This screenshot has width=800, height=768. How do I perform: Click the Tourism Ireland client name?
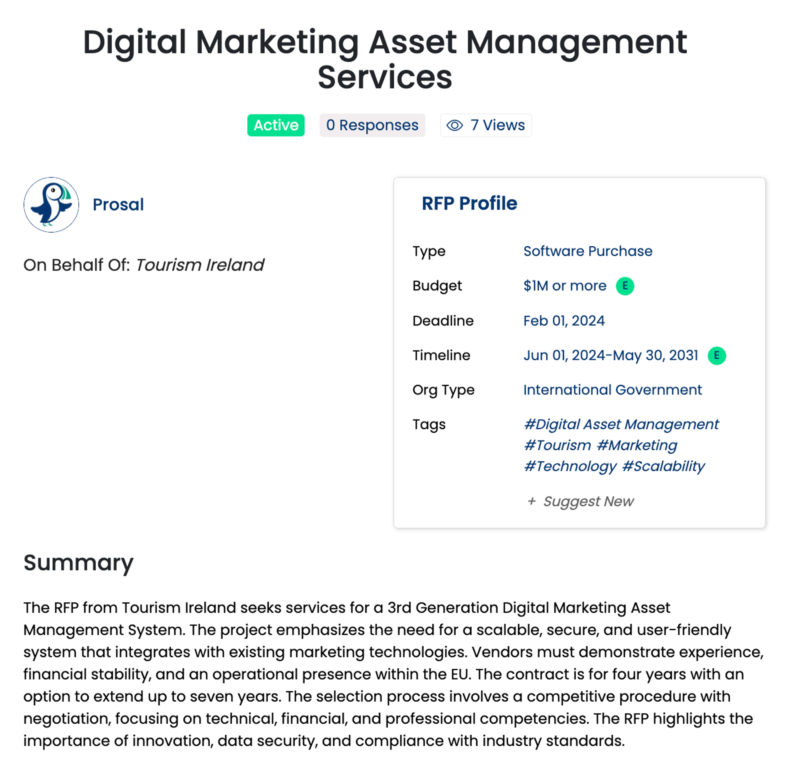200,265
